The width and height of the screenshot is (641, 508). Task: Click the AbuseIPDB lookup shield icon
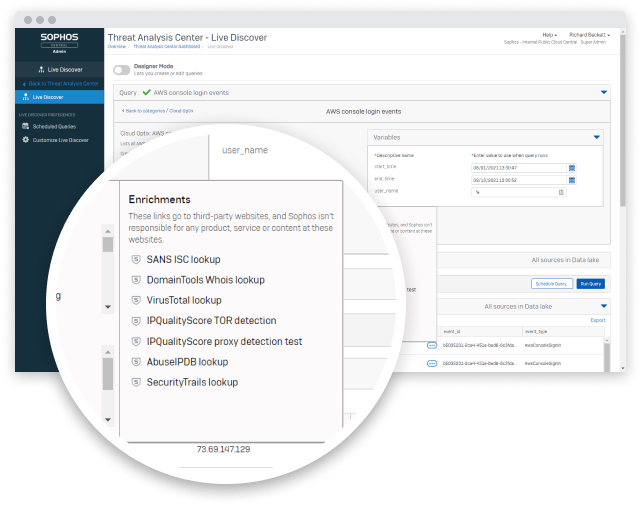pos(137,361)
